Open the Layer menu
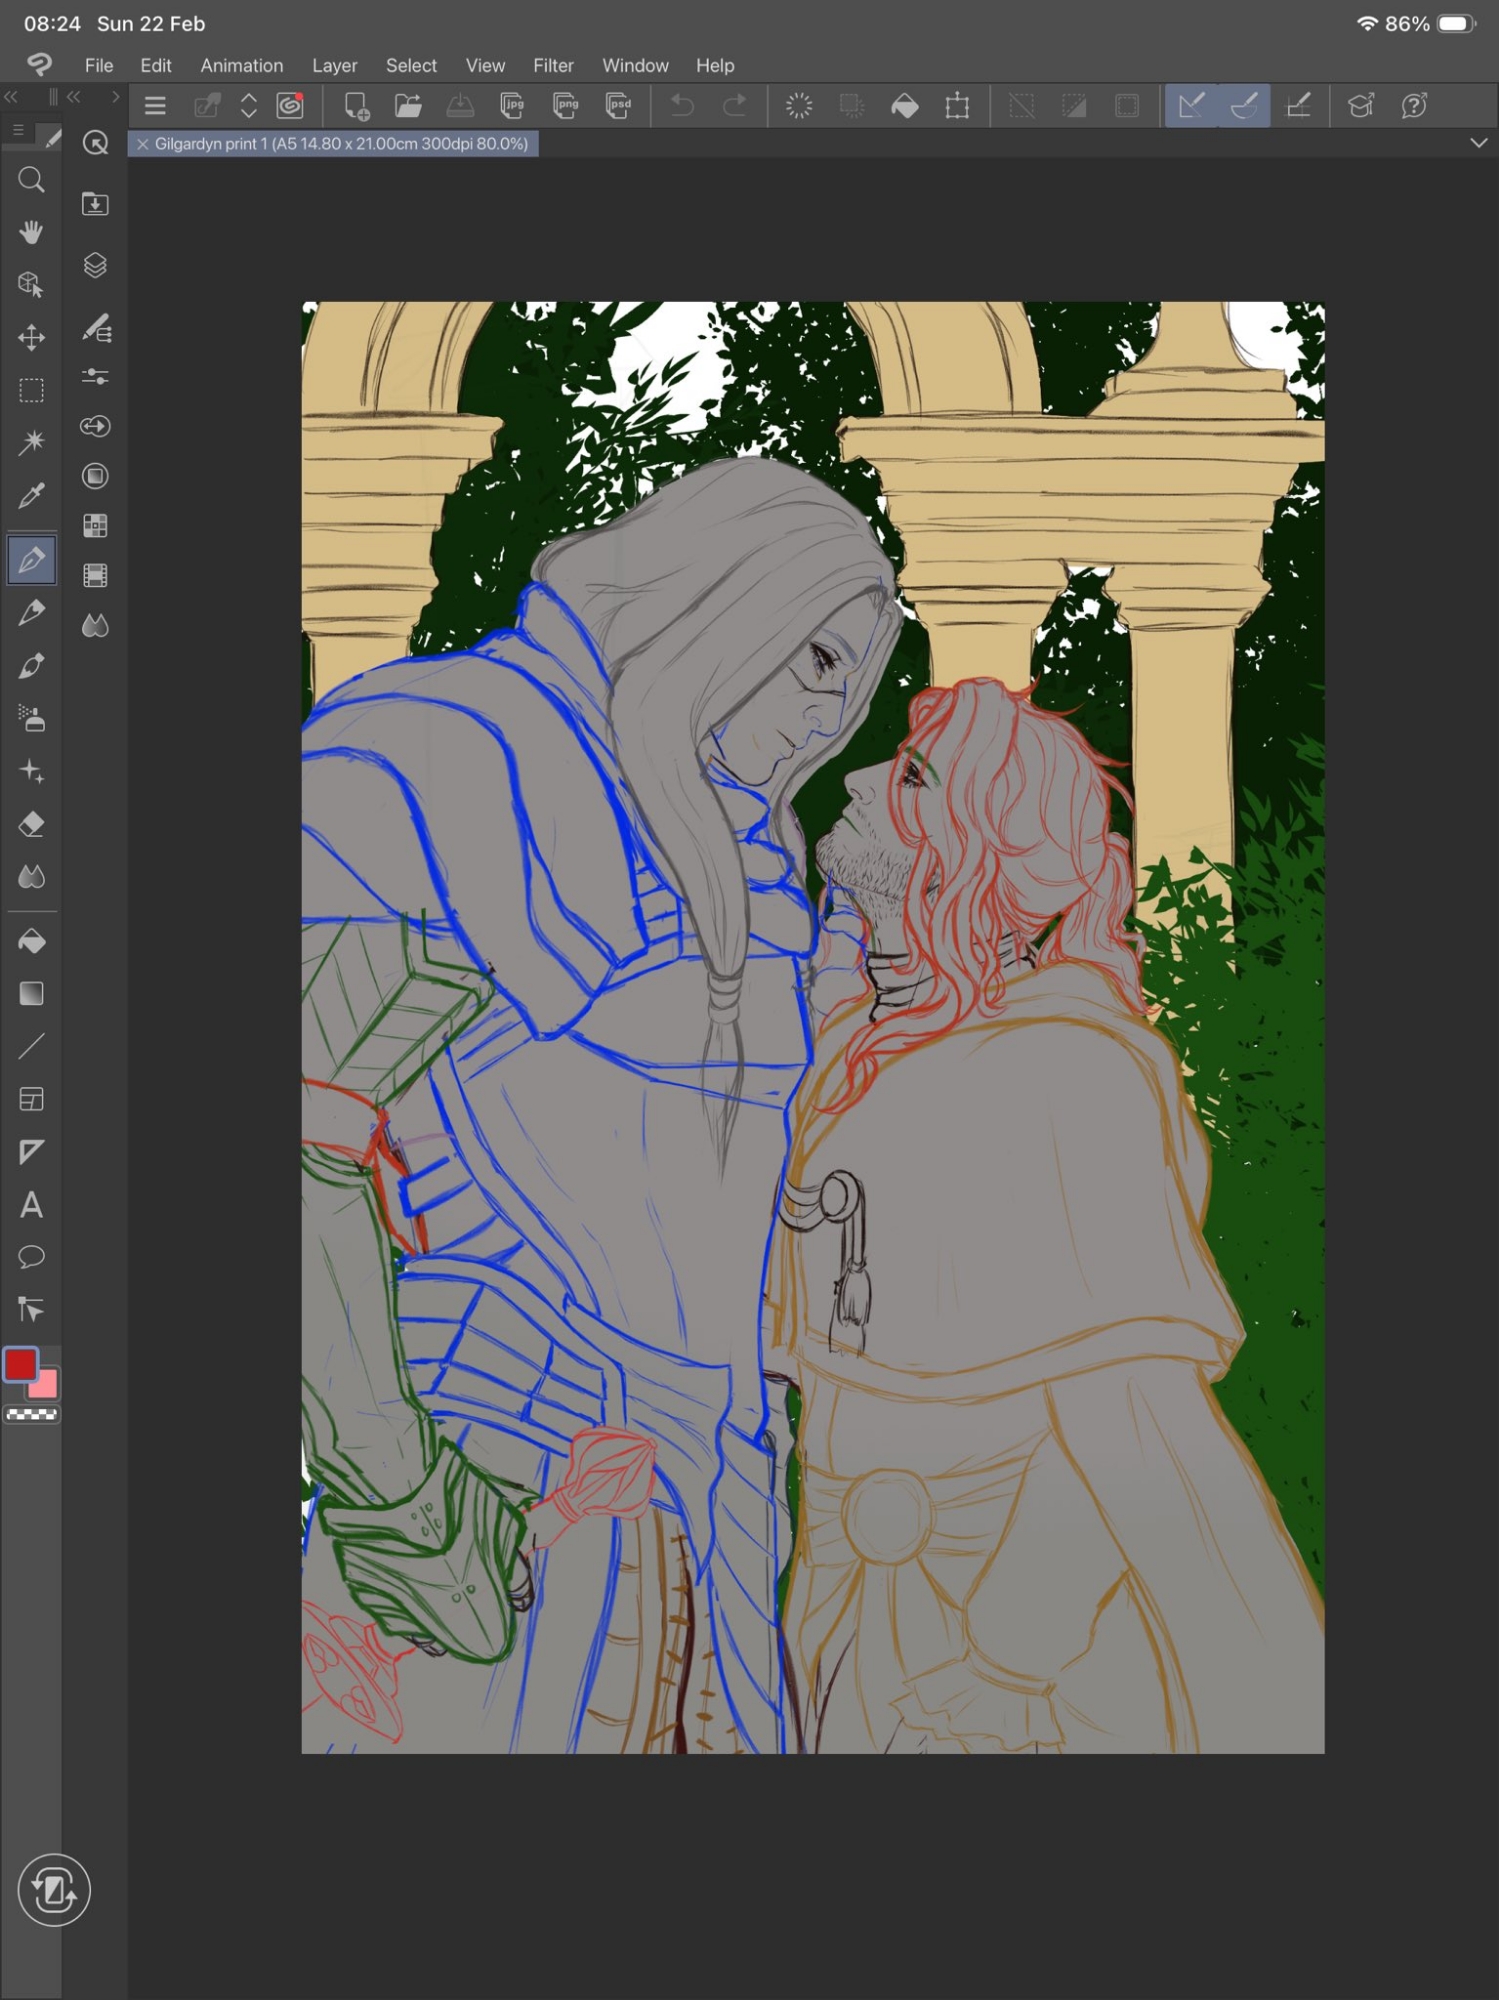This screenshot has width=1499, height=2000. (334, 65)
